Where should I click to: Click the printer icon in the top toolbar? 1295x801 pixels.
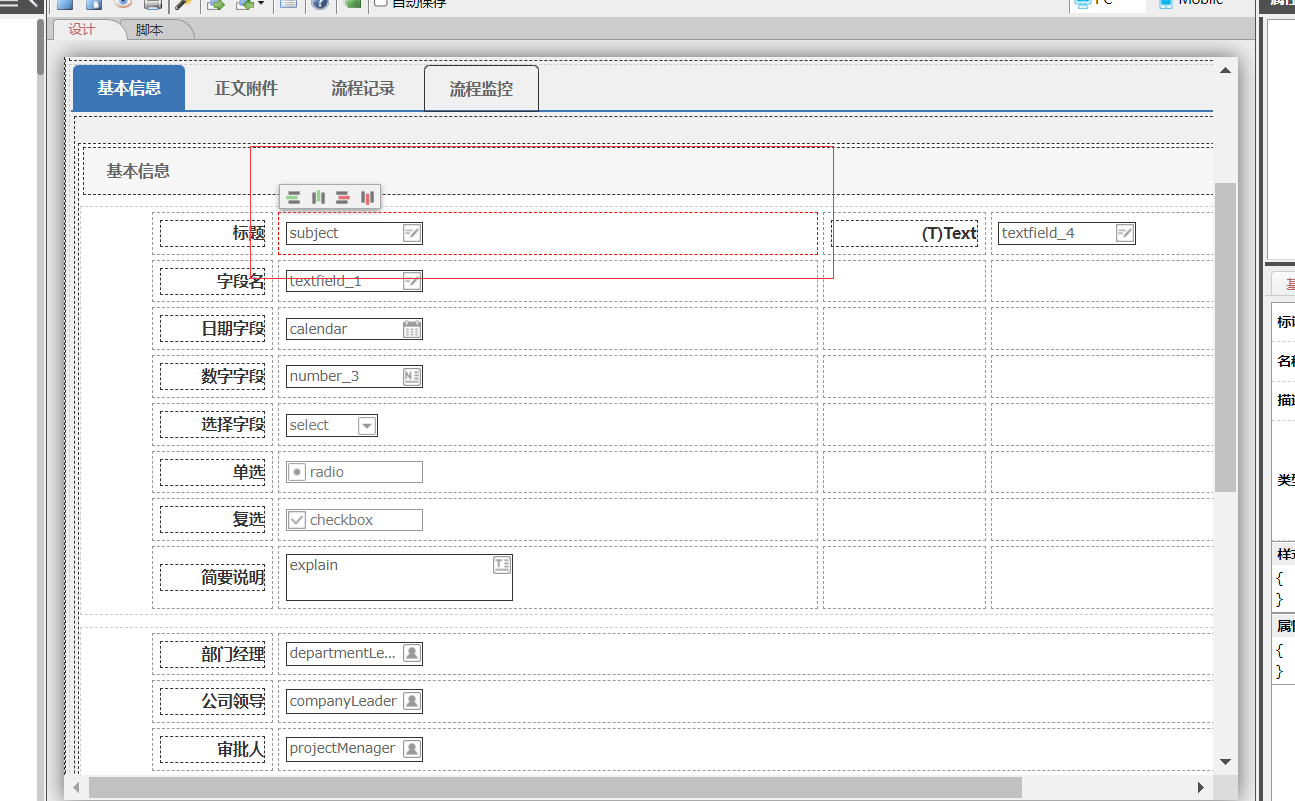152,3
